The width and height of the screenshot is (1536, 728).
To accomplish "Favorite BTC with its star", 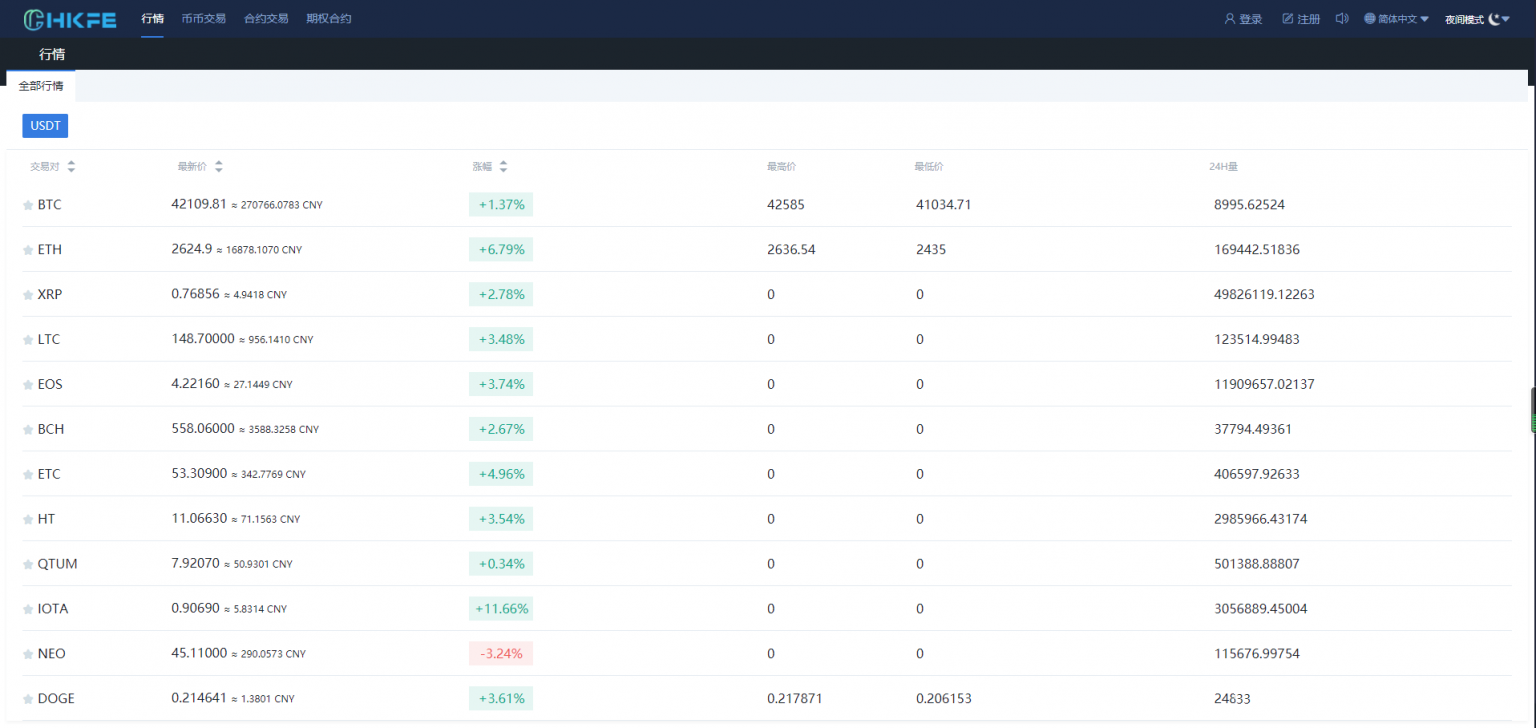I will (28, 205).
